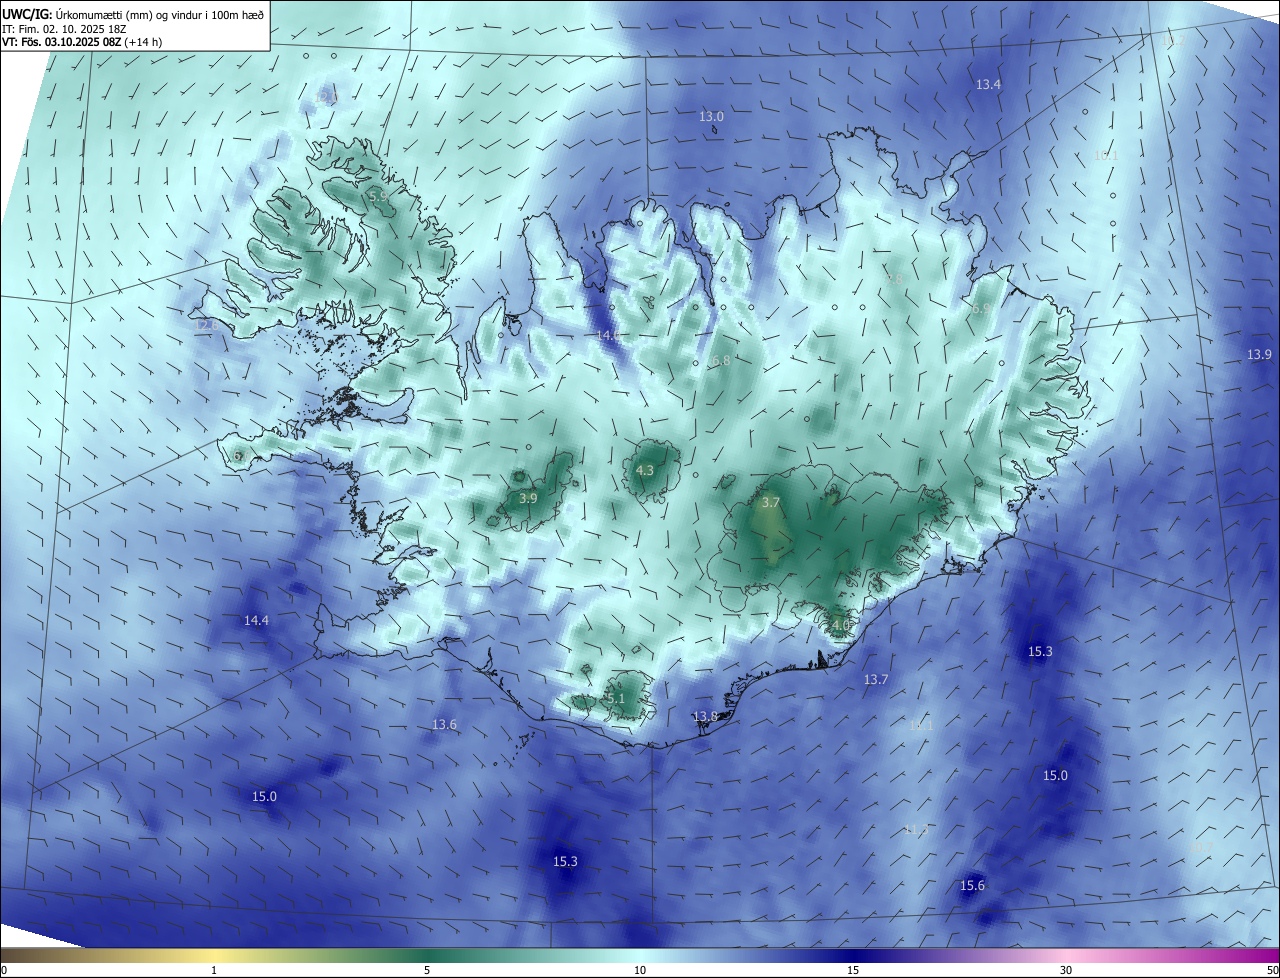Click the 5.1 value label
1280x978 pixels.
click(615, 699)
